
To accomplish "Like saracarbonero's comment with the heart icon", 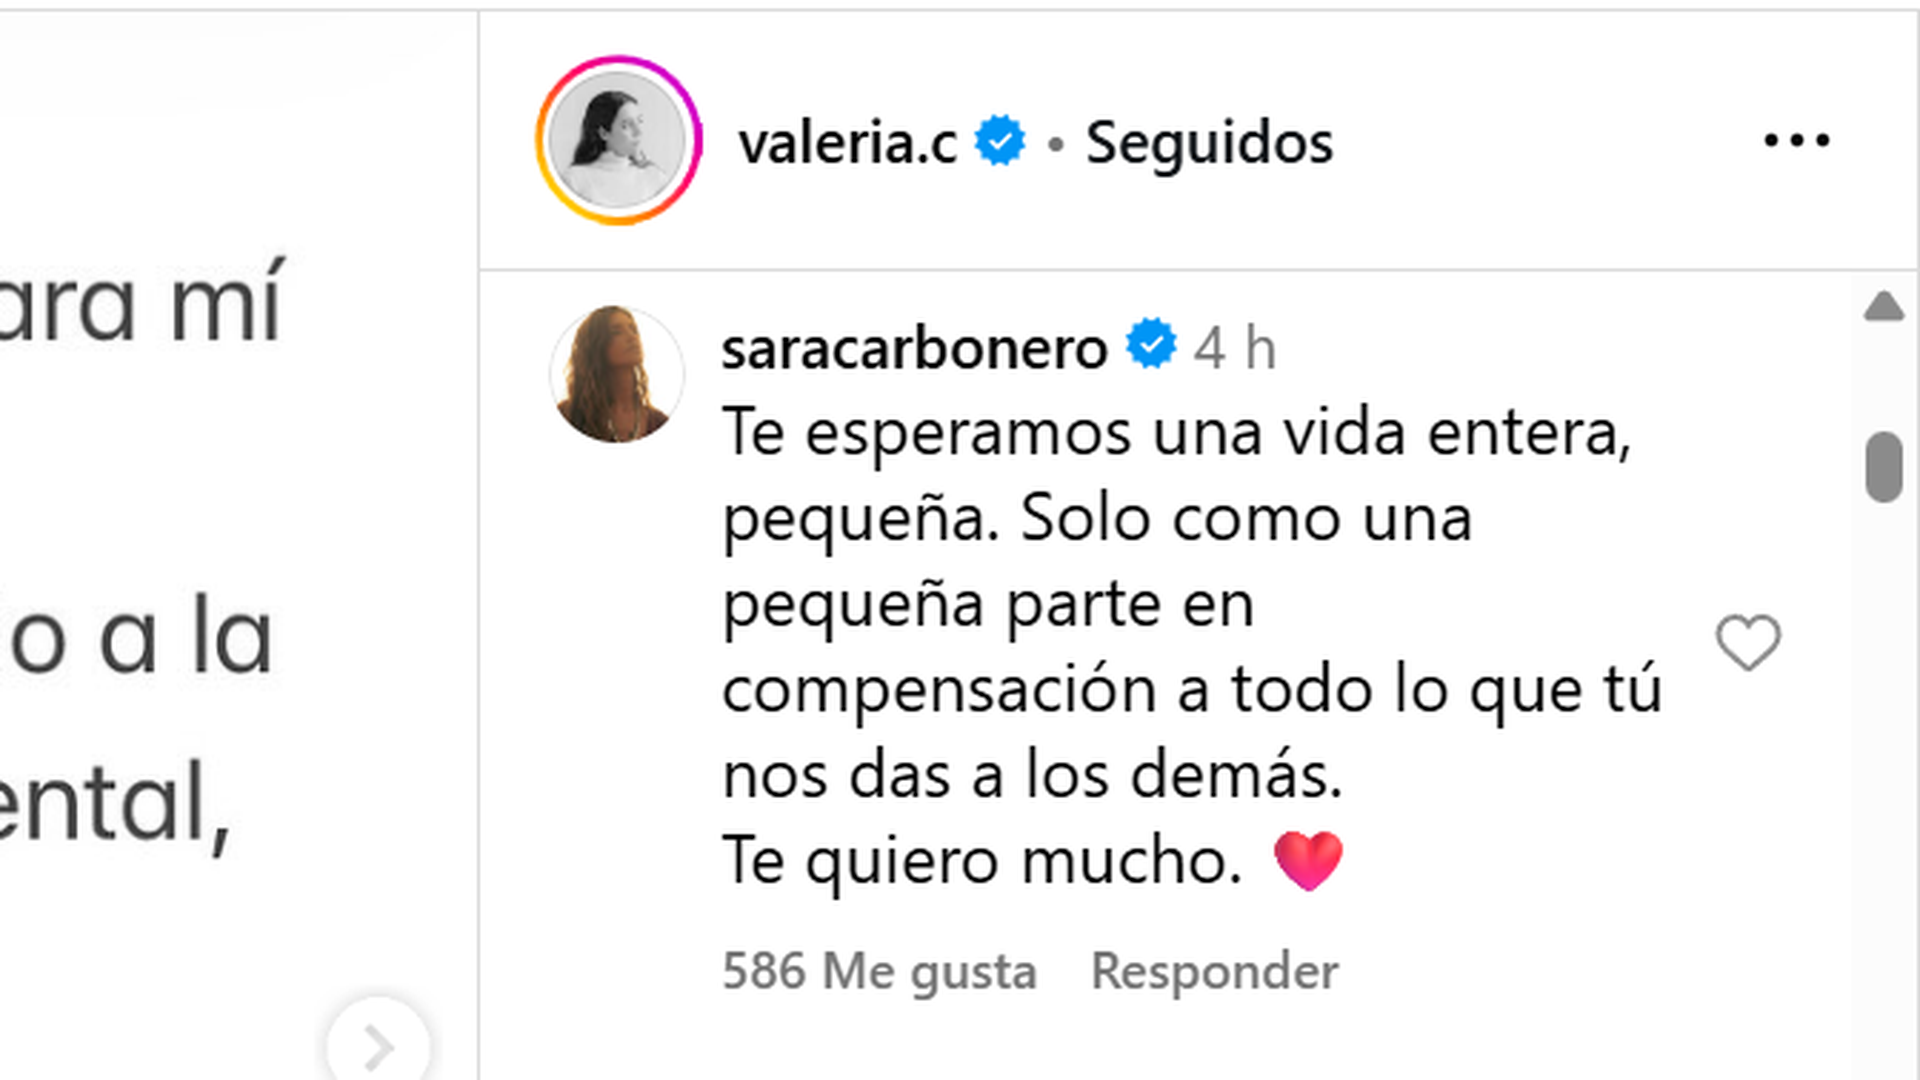I will pos(1748,643).
